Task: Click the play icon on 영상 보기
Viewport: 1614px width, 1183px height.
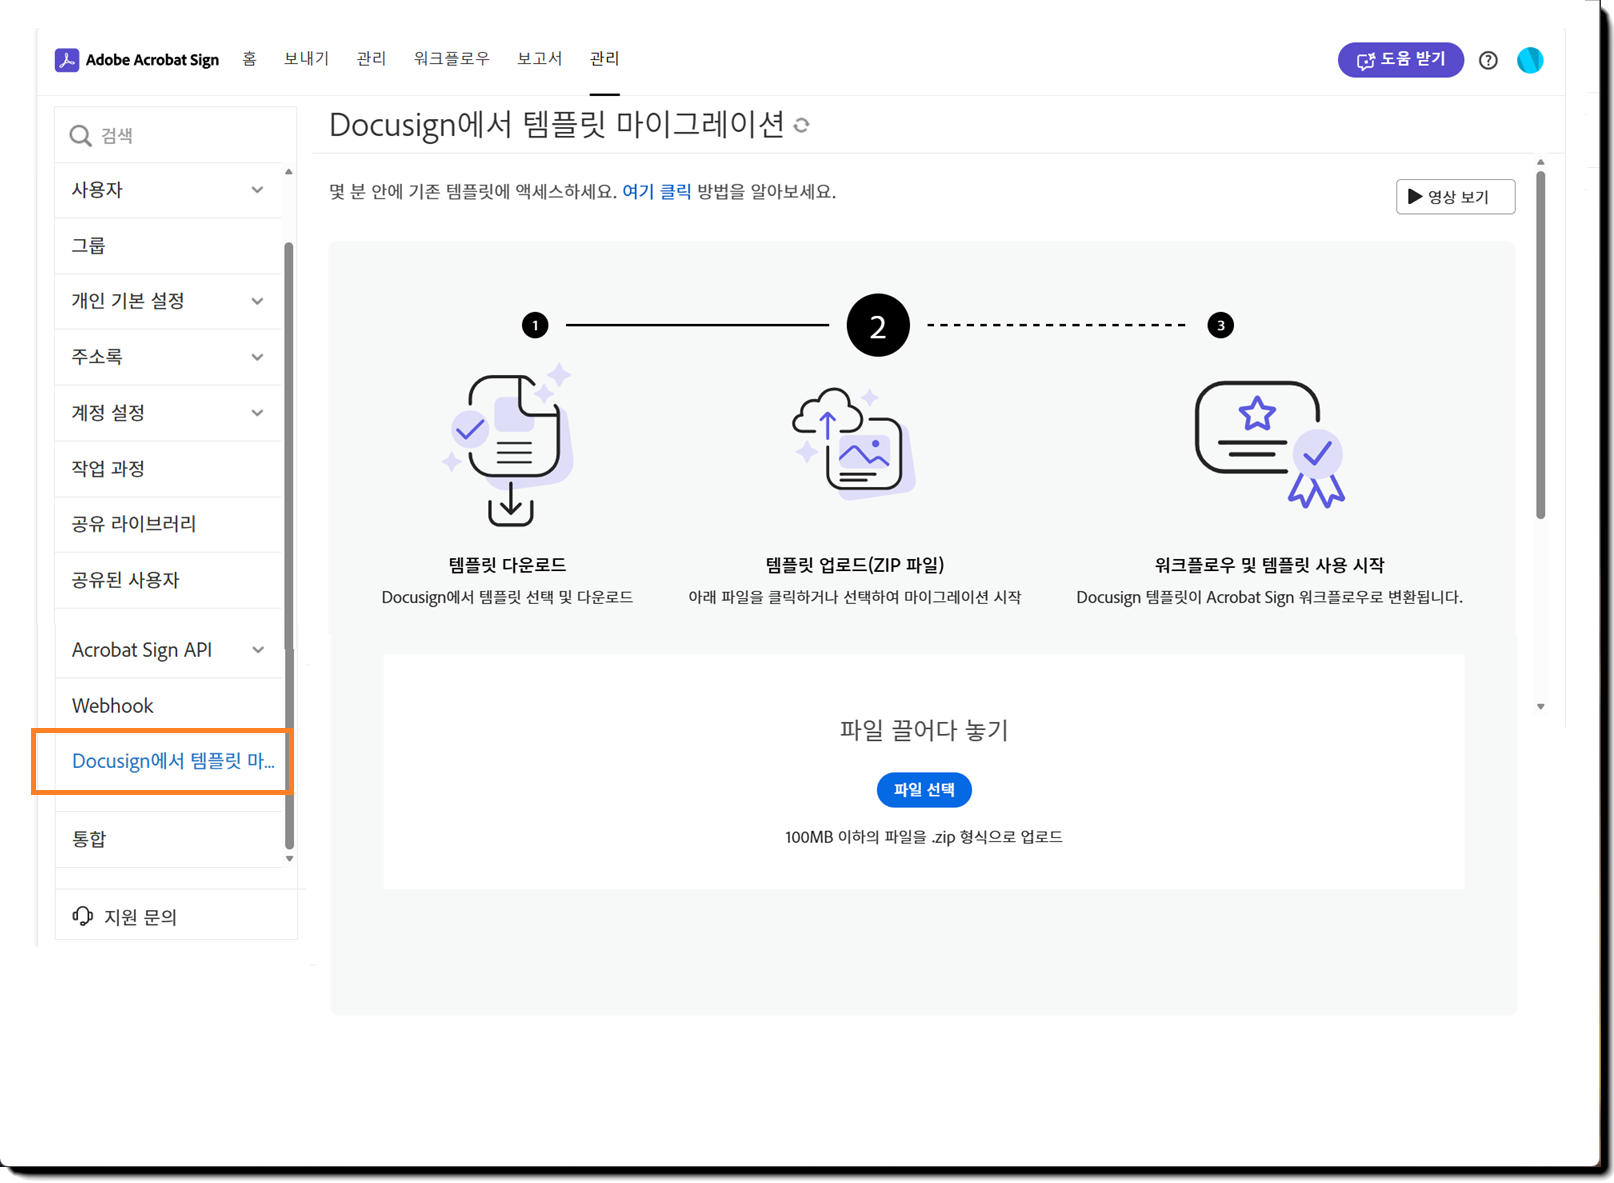Action: pos(1416,196)
